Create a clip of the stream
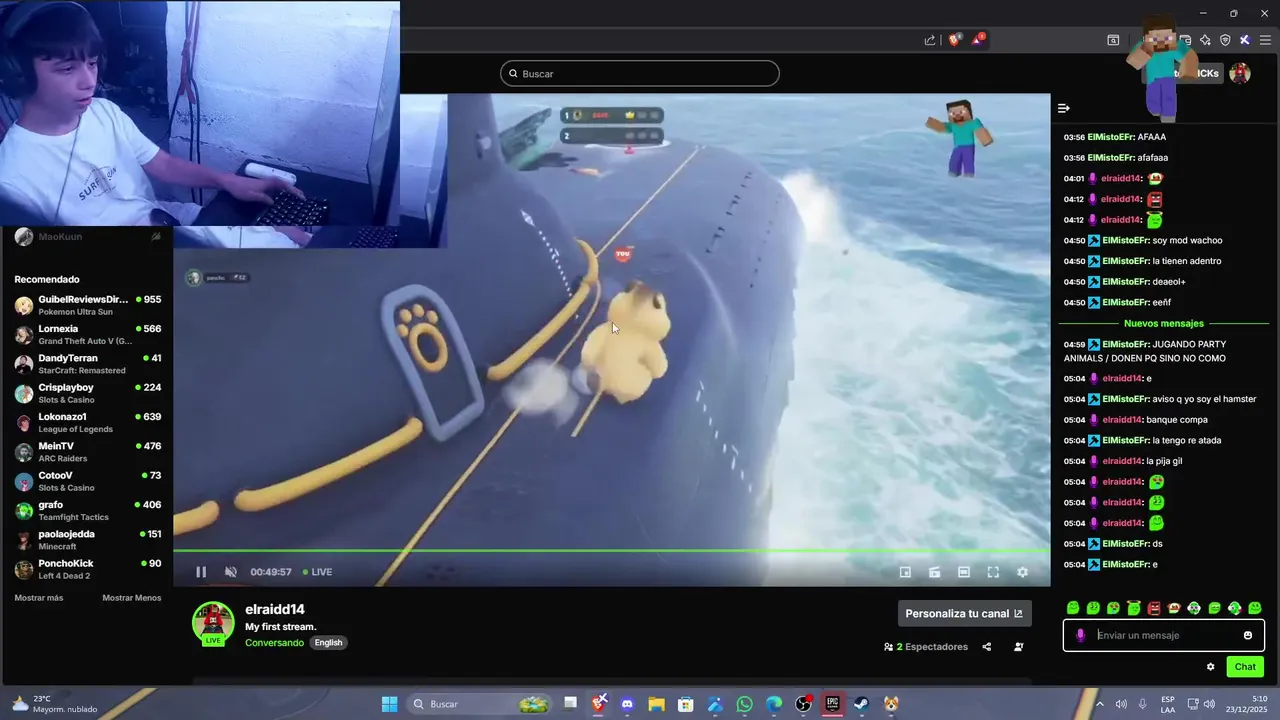This screenshot has width=1280, height=720. 934,572
